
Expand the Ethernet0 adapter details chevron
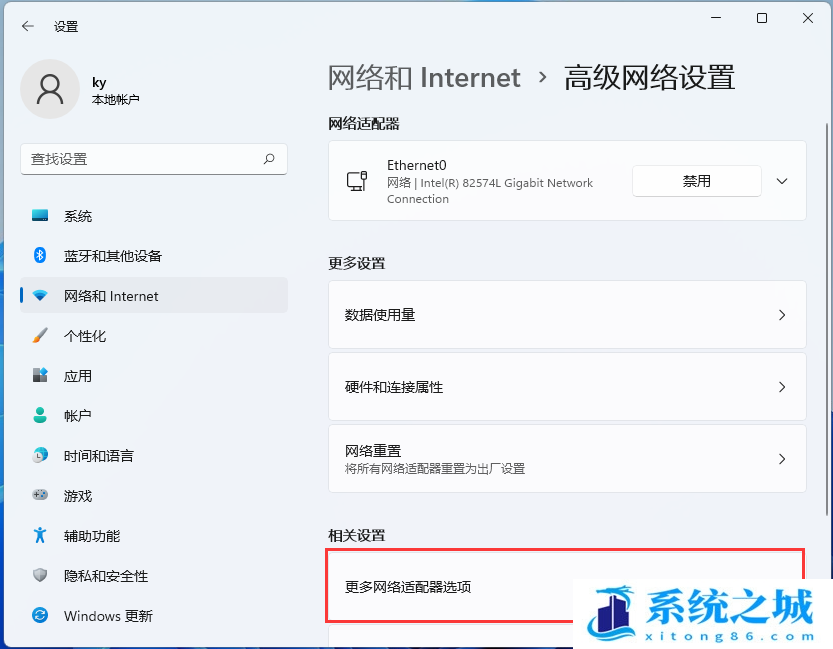(x=782, y=181)
